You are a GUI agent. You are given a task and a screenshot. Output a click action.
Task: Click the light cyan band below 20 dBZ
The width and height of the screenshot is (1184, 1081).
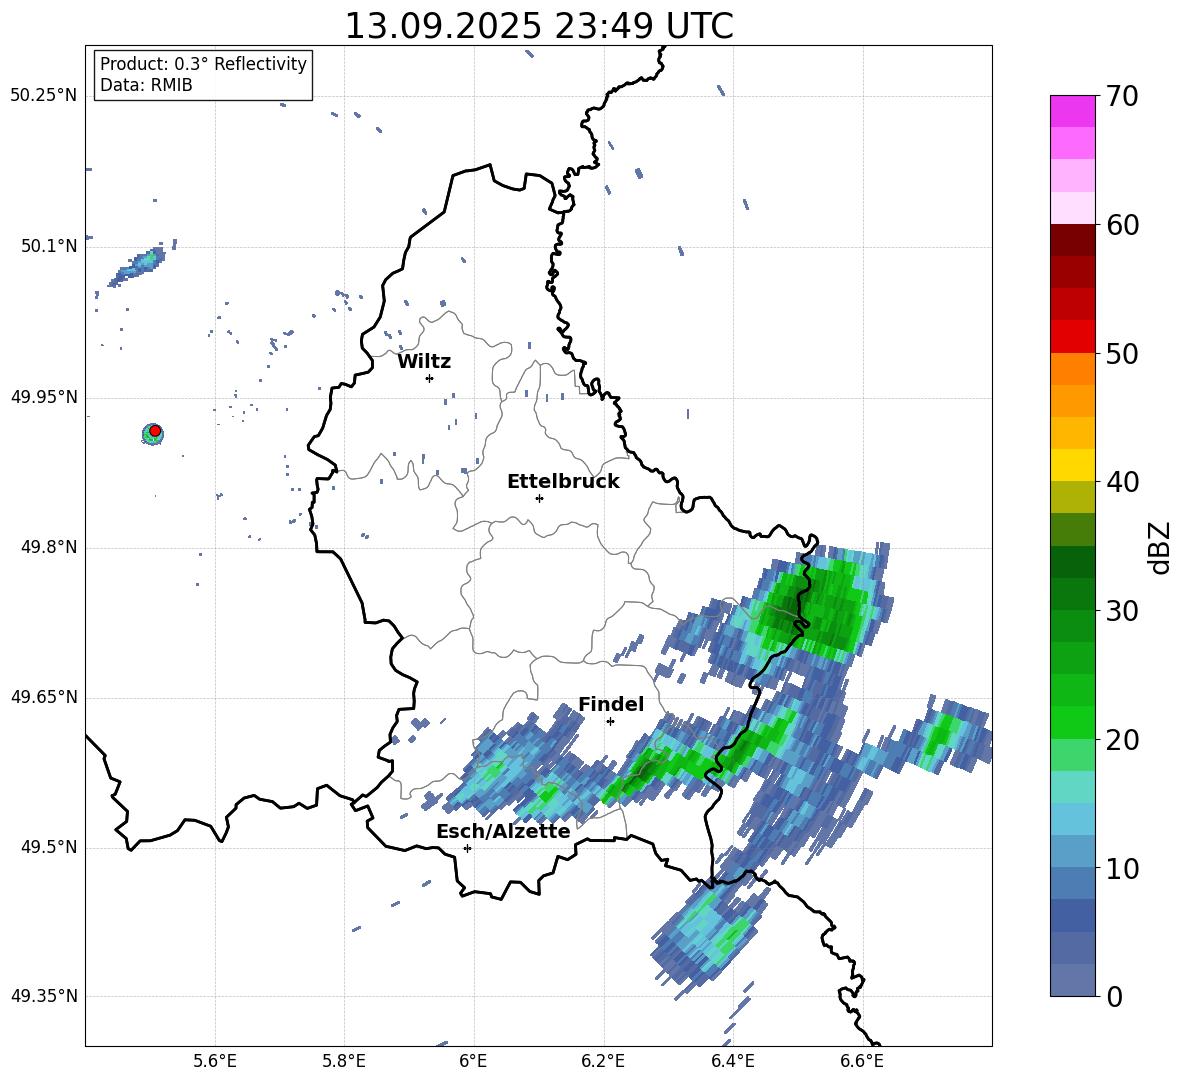1072,787
